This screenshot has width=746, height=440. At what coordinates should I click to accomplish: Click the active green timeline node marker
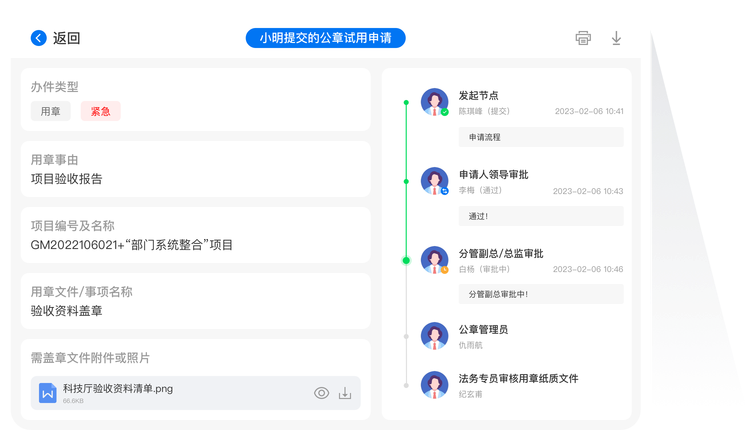click(x=406, y=260)
